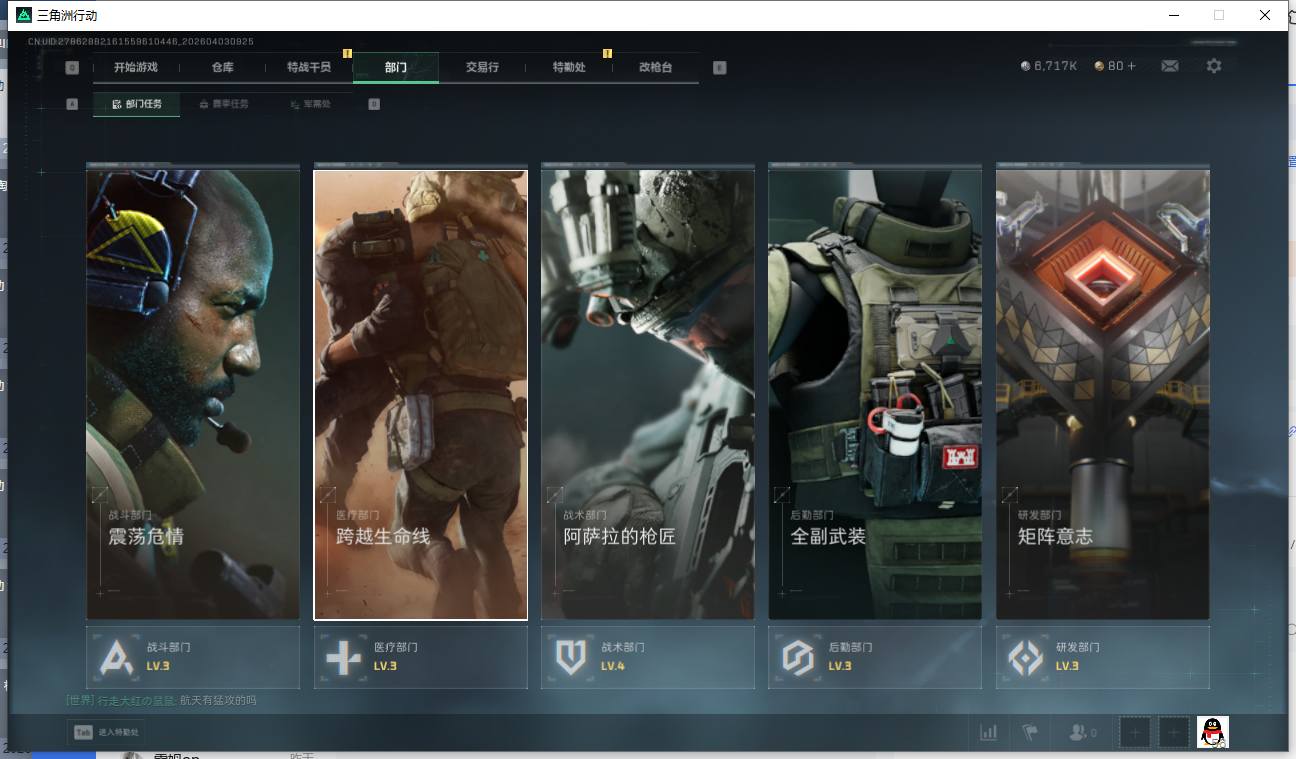Image resolution: width=1296 pixels, height=759 pixels.
Task: Open the 矩阵意志 mission card
Action: click(1102, 394)
